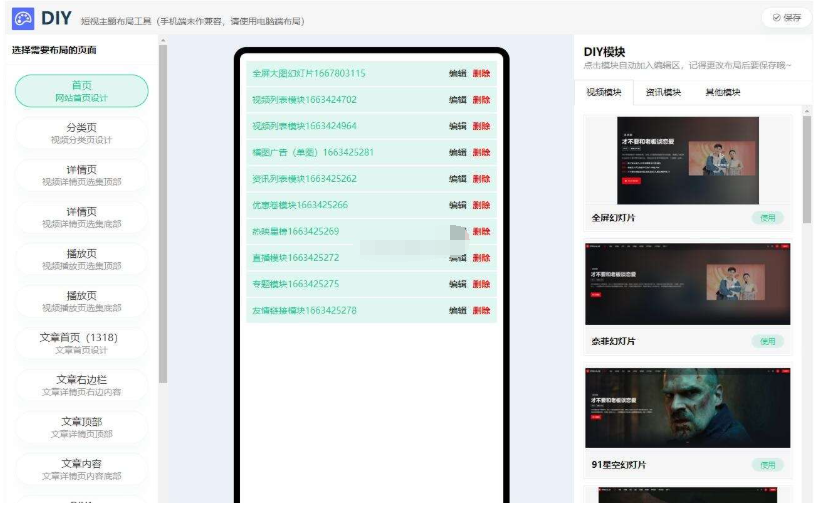
Task: Click the DIY模块 panel heading
Action: (604, 52)
